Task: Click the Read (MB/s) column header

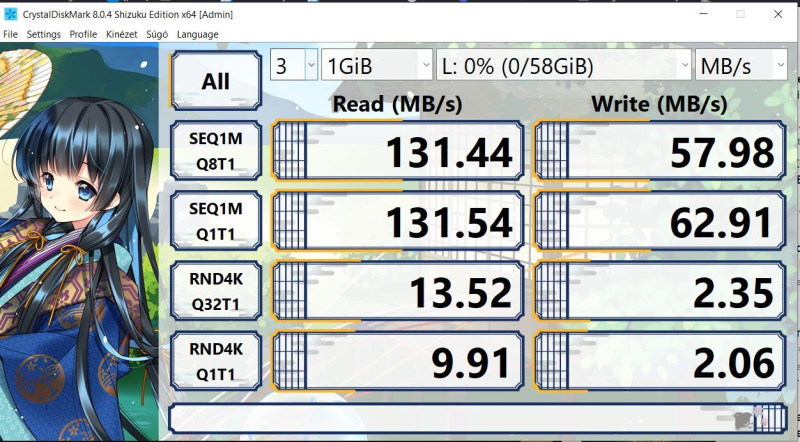Action: pos(397,104)
